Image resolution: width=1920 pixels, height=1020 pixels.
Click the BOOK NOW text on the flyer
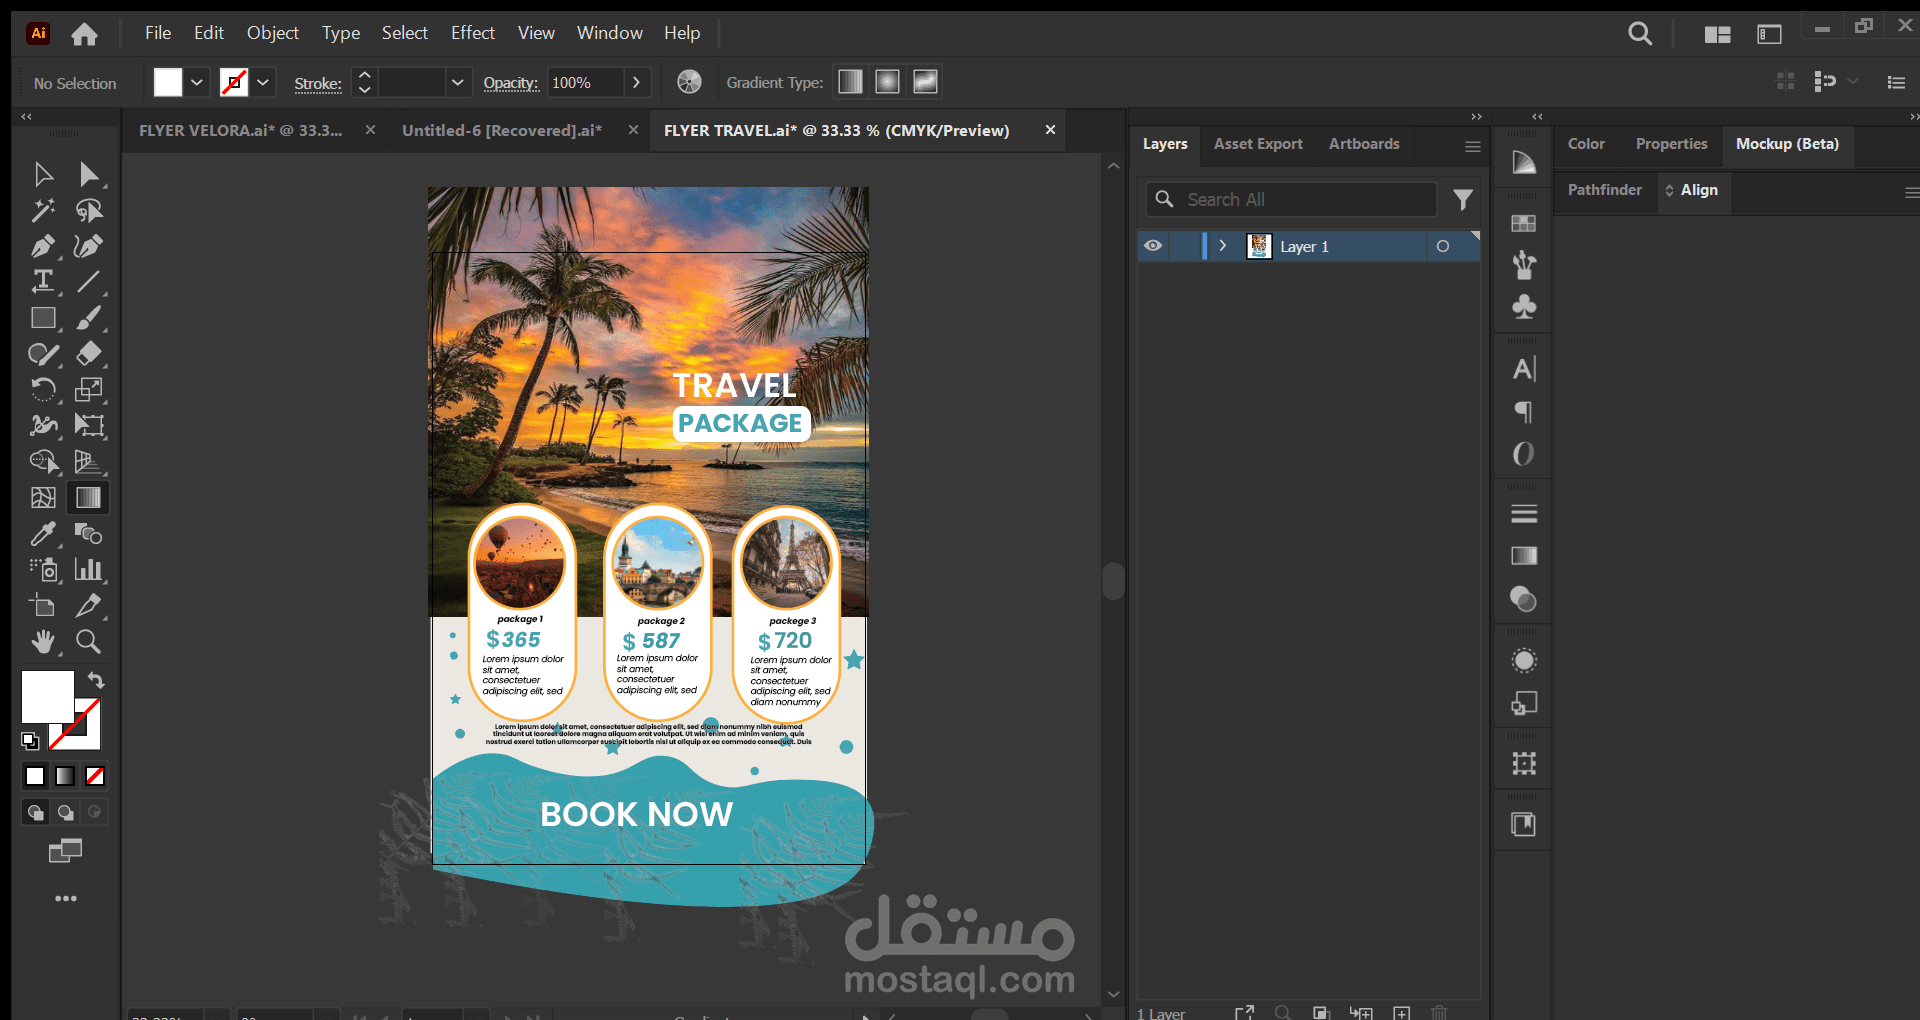pyautogui.click(x=636, y=814)
